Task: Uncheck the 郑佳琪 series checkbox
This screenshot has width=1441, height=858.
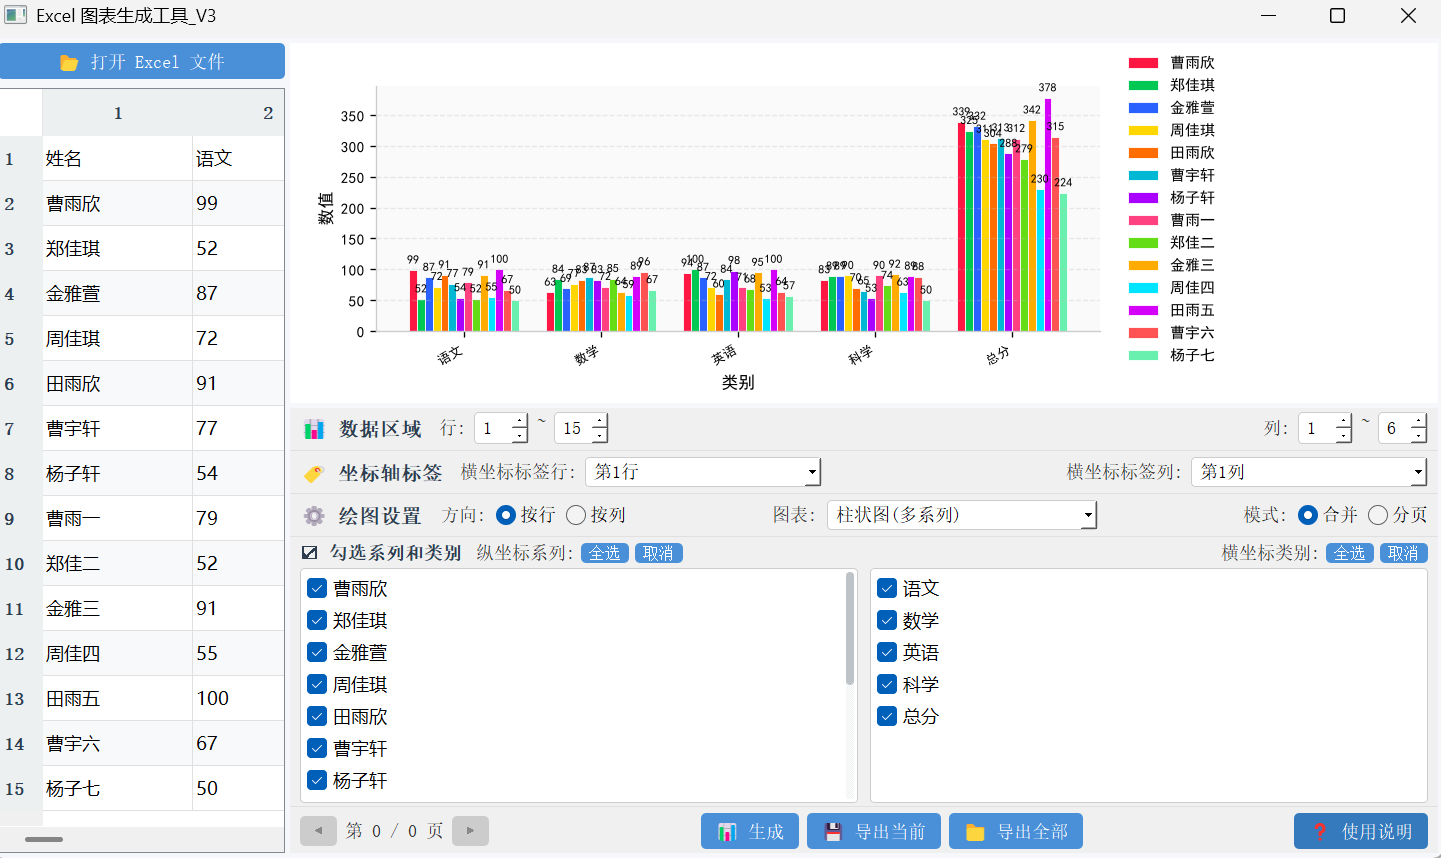Action: pos(317,621)
